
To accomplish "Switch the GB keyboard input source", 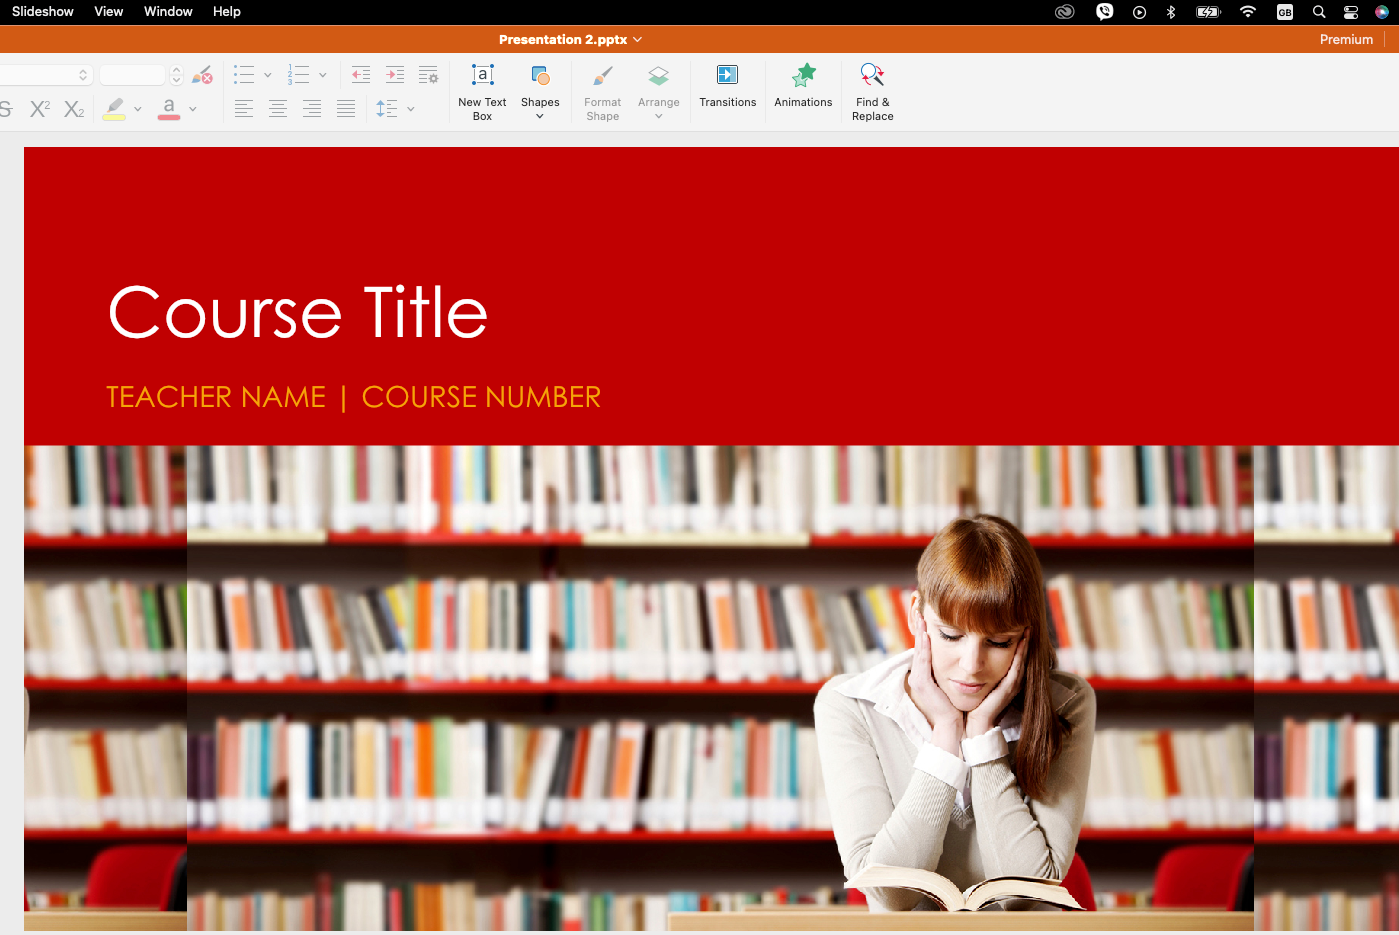I will [1285, 12].
